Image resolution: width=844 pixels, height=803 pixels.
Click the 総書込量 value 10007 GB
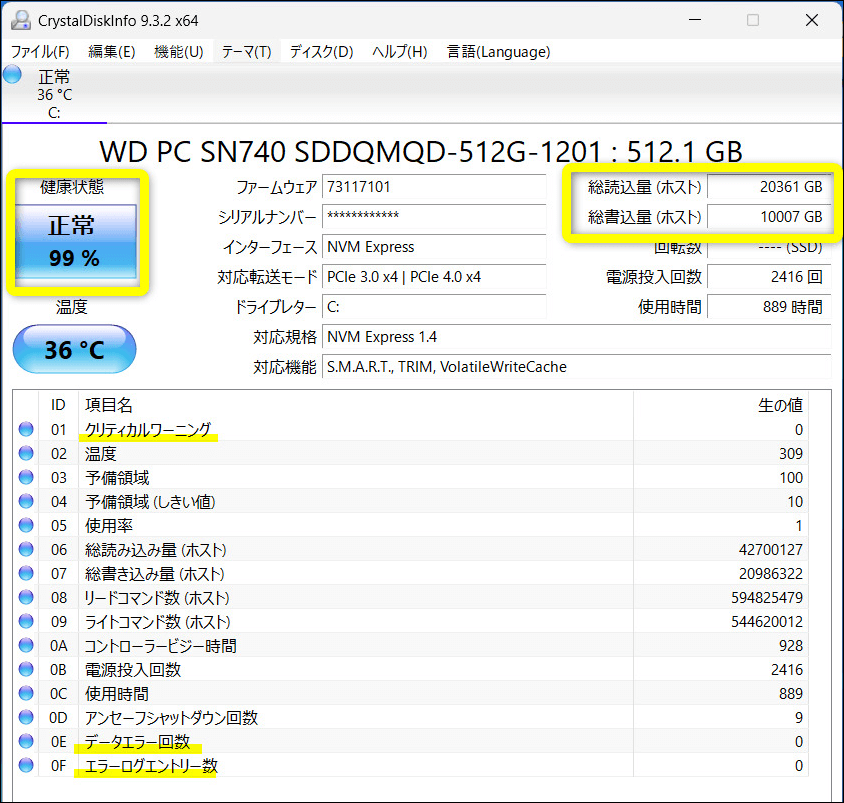coord(769,216)
